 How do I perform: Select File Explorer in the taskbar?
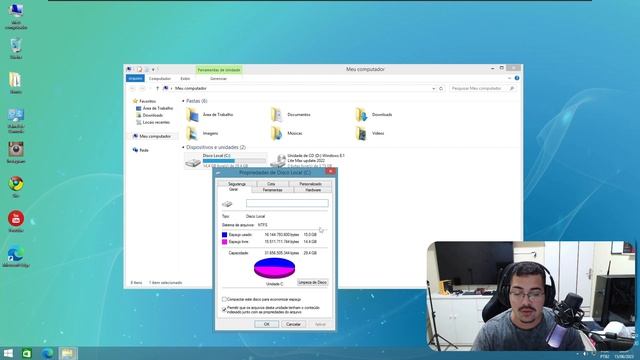pyautogui.click(x=67, y=353)
